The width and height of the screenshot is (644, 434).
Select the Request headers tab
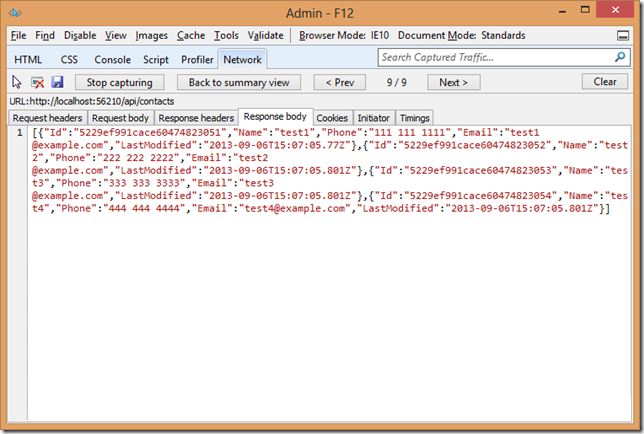click(46, 118)
